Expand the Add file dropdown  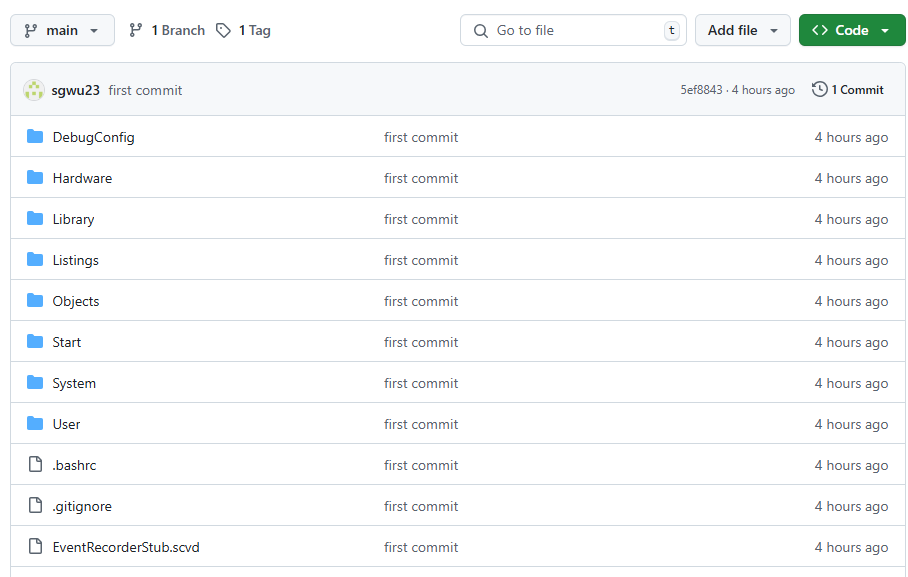click(x=742, y=30)
